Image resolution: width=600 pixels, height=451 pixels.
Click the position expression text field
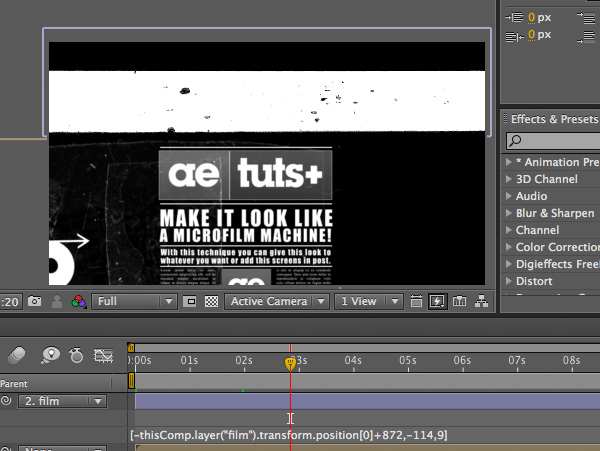point(289,435)
